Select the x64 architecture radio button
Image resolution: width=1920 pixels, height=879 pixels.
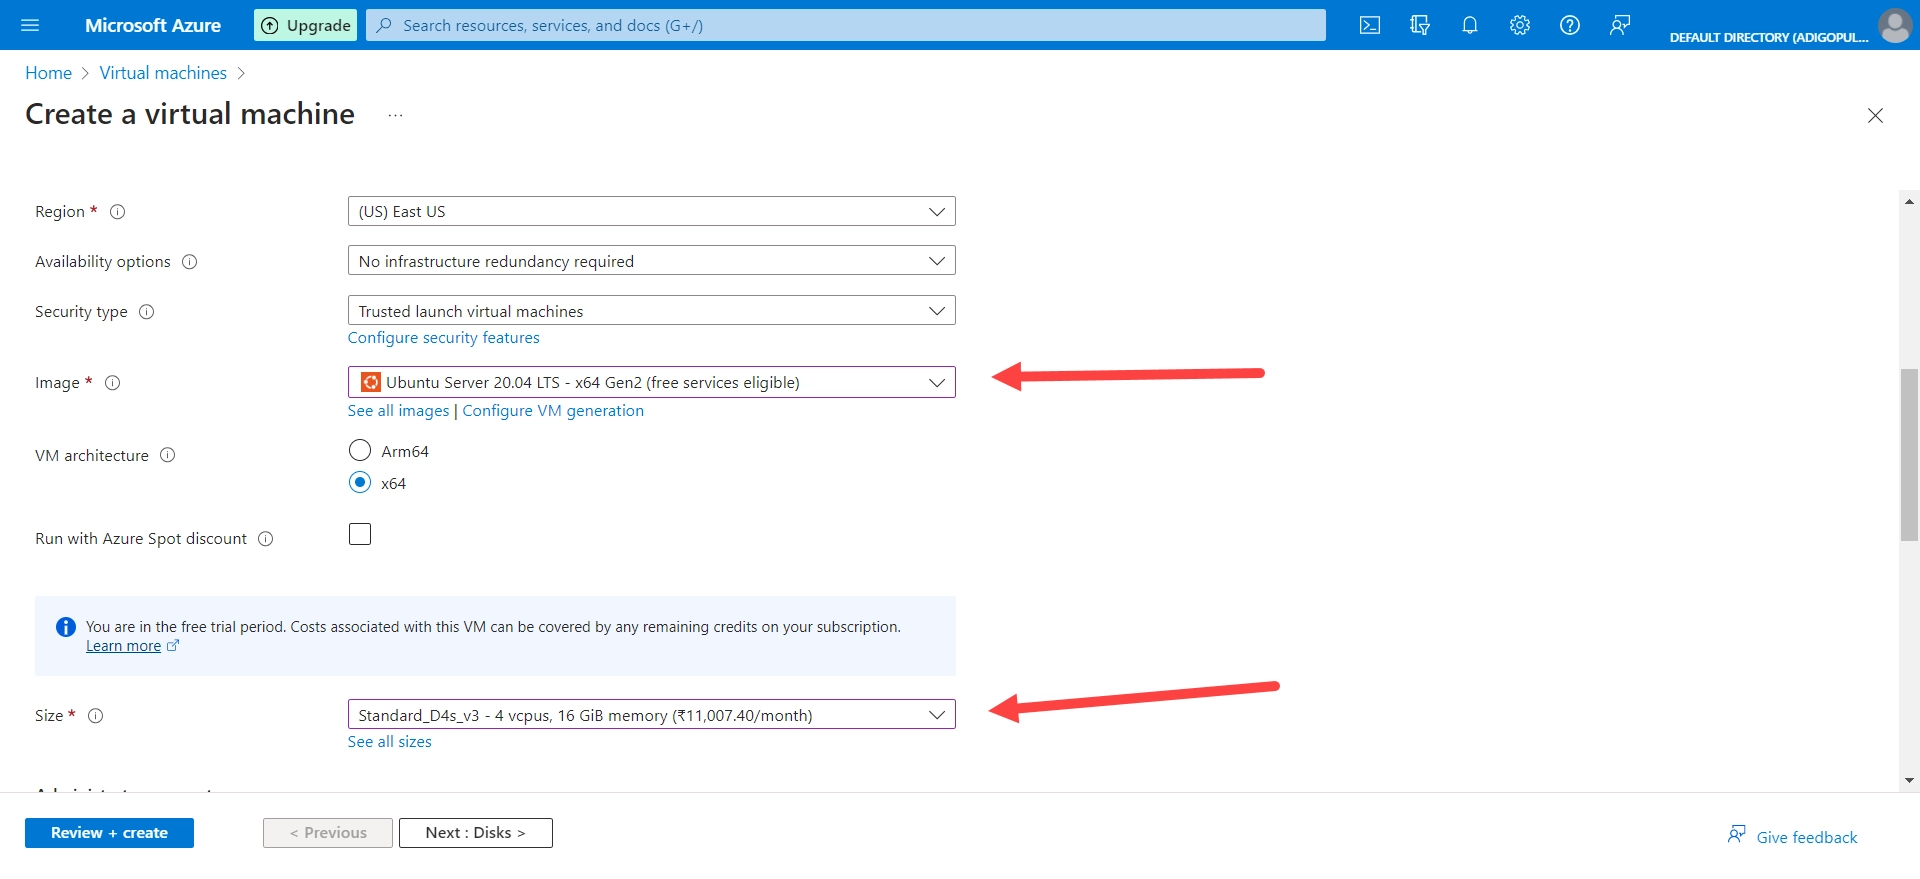360,483
